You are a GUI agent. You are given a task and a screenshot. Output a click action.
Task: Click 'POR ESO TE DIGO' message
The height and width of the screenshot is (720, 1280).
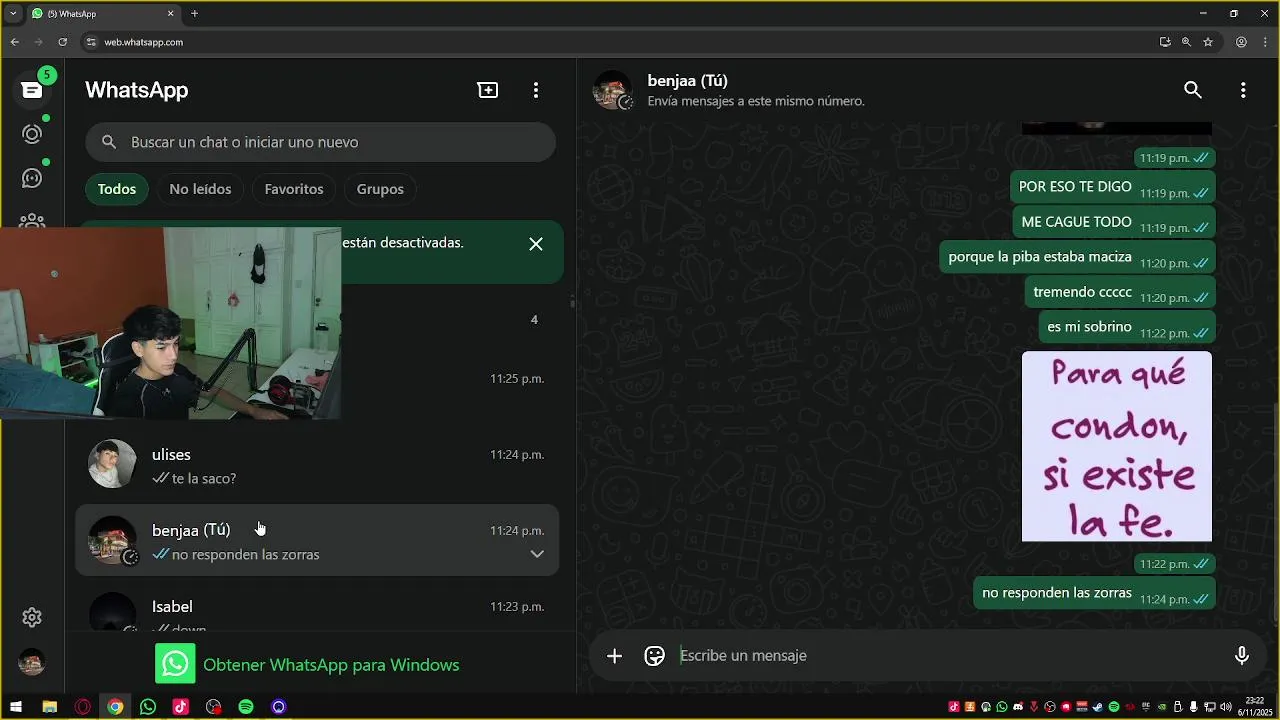pyautogui.click(x=1112, y=188)
